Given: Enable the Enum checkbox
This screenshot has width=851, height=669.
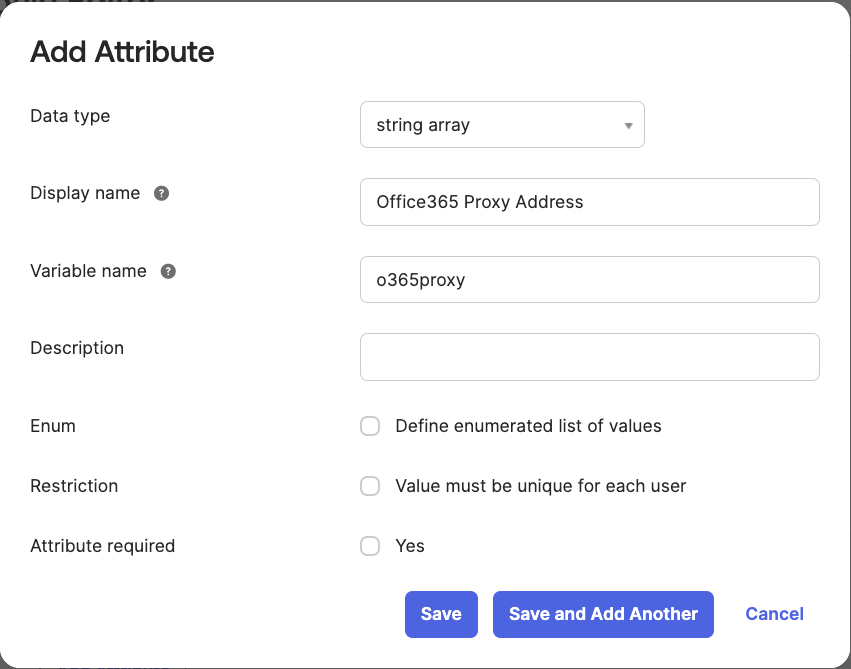Looking at the screenshot, I should [370, 426].
